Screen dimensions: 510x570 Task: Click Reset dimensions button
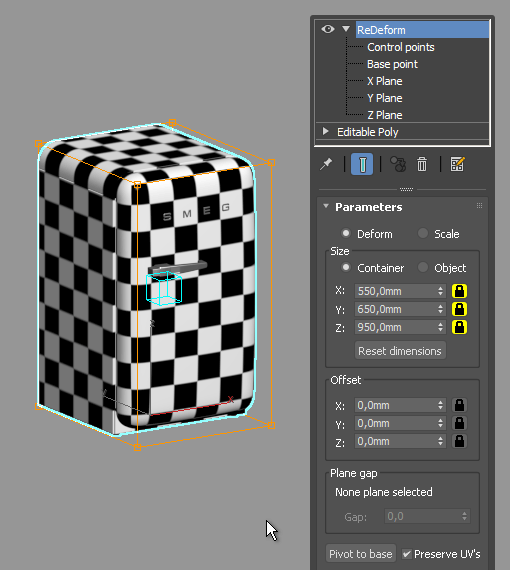(x=400, y=351)
